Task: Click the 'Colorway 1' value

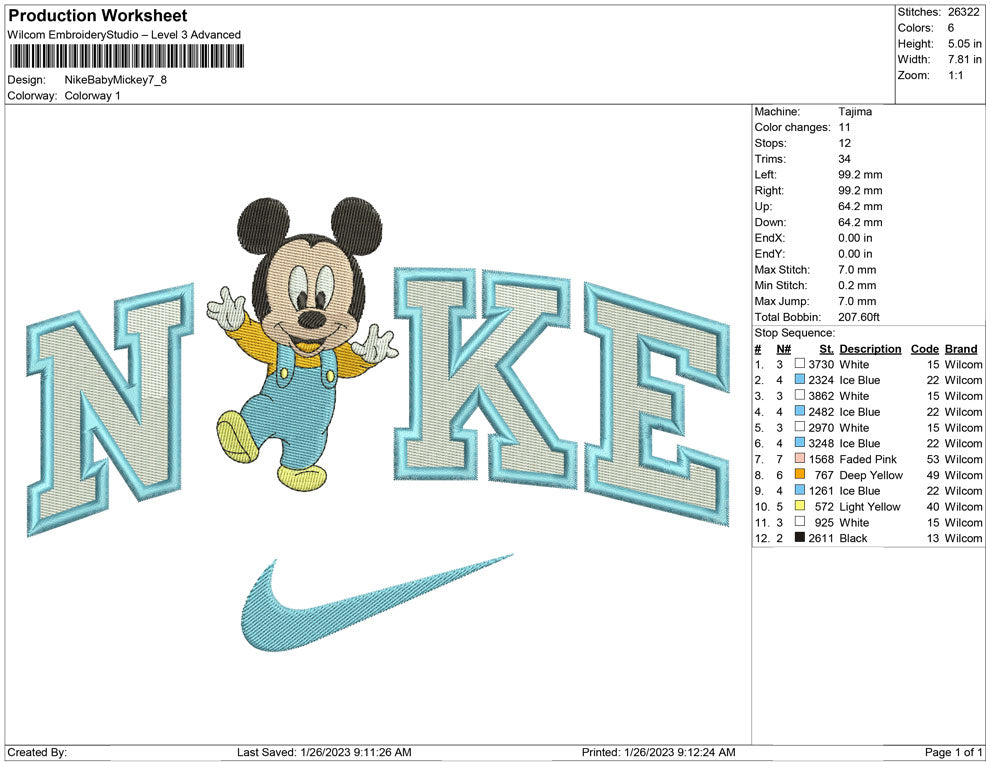Action: [x=92, y=95]
